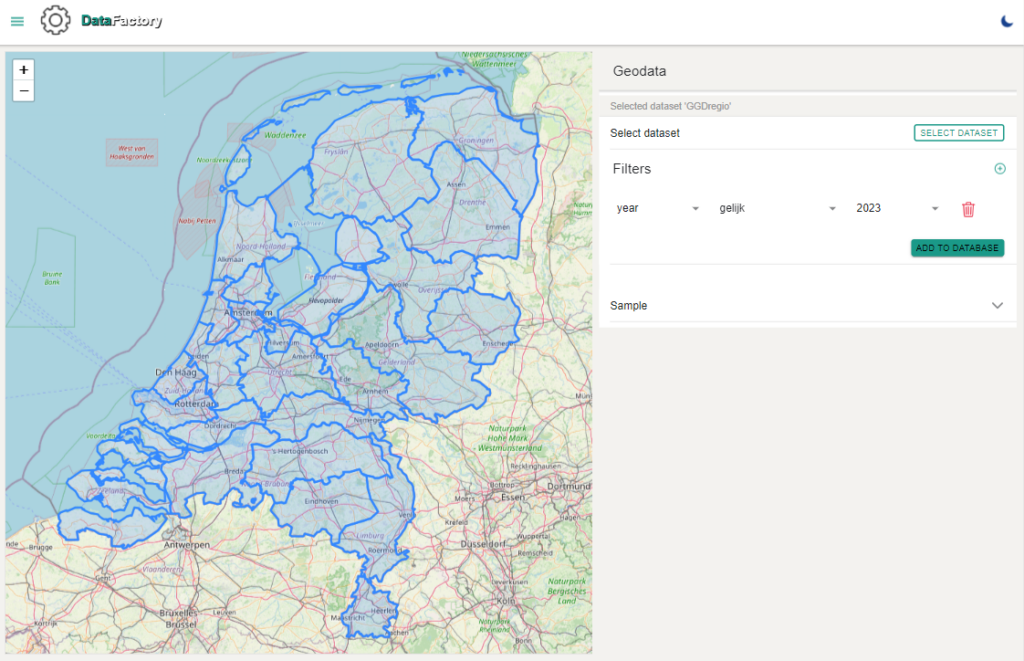Click the DataFactory gear logo
The image size is (1024, 661).
(x=55, y=21)
